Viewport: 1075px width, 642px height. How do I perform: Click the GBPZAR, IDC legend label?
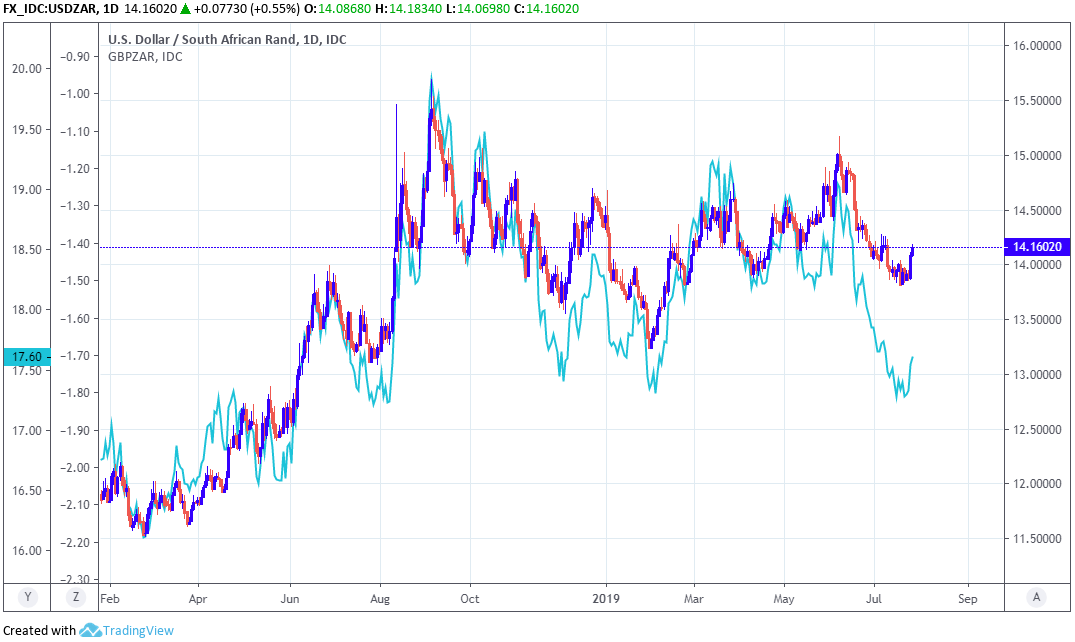(x=145, y=57)
